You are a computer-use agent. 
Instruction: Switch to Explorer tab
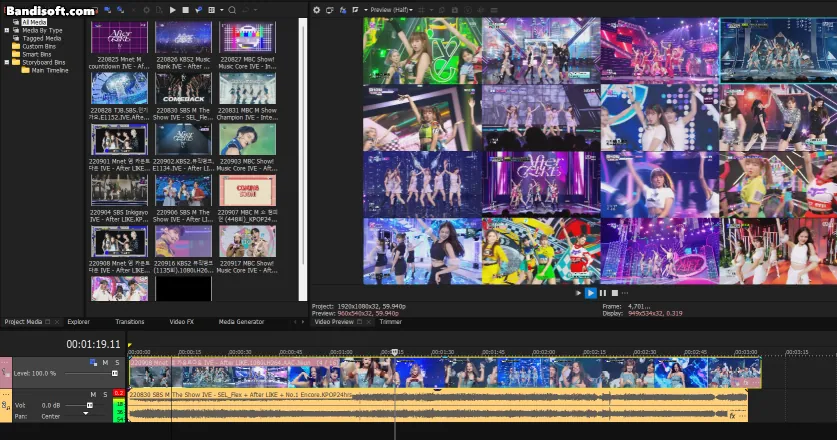[78, 321]
